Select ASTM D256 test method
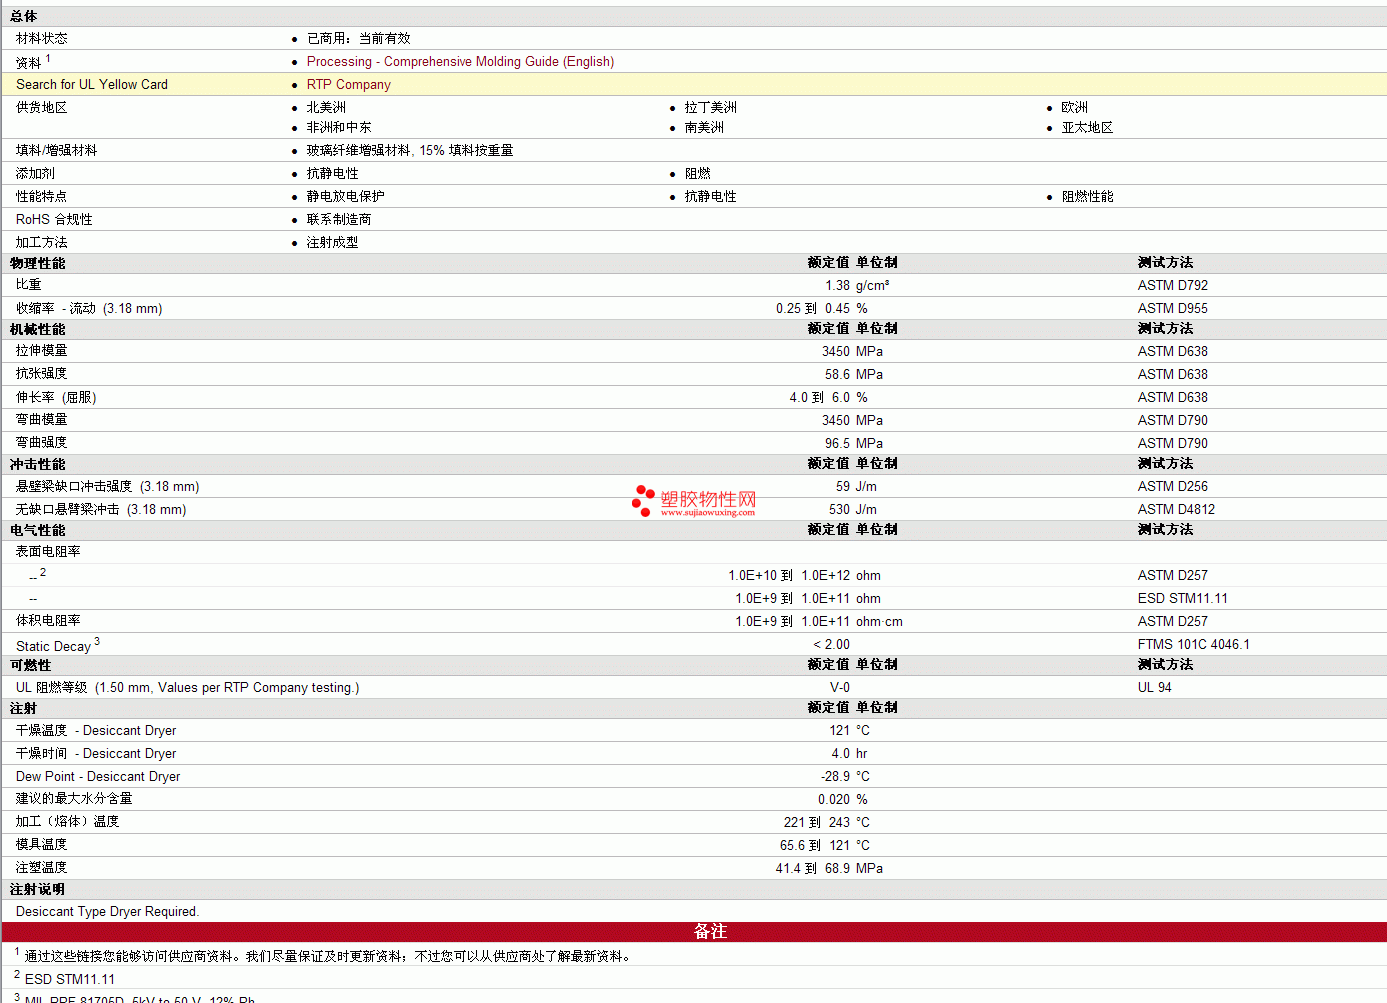The height and width of the screenshot is (1003, 1387). [x=1172, y=487]
